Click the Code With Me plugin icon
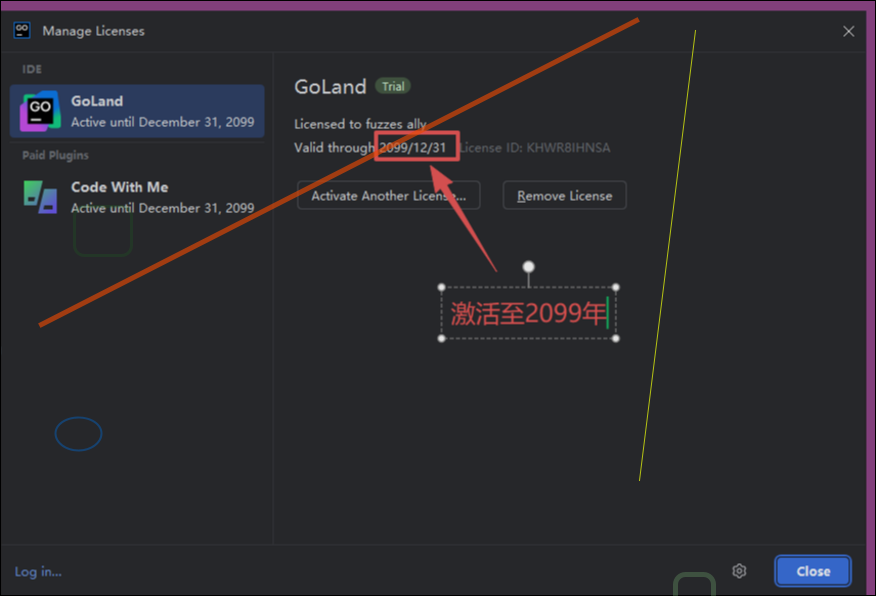 click(x=40, y=197)
